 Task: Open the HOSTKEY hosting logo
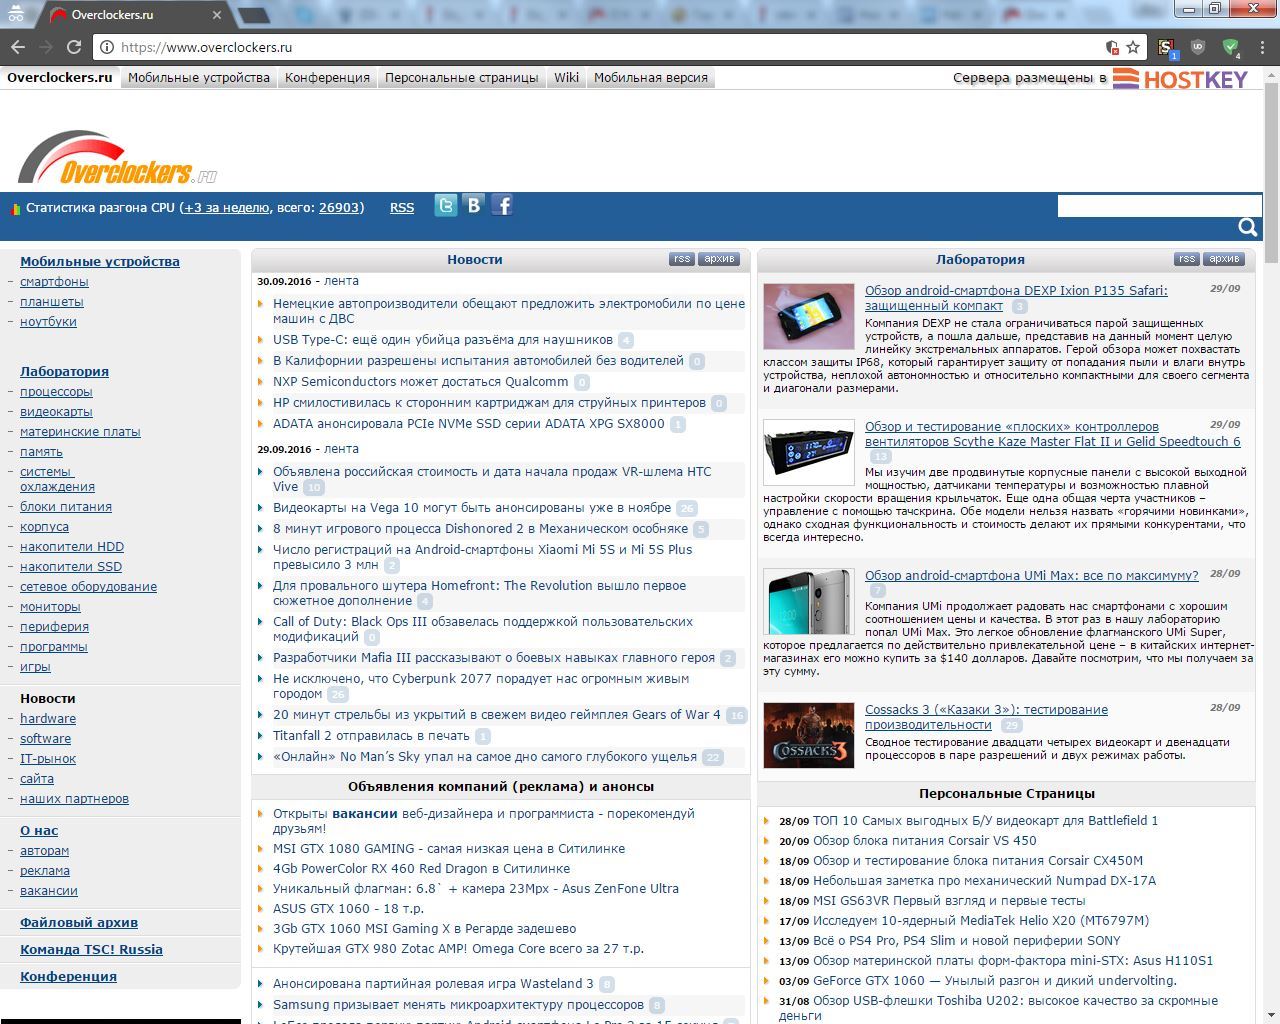click(x=1180, y=78)
